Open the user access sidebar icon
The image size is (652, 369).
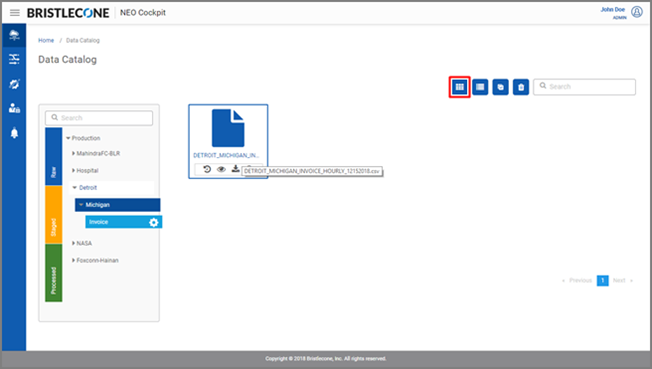click(x=14, y=108)
